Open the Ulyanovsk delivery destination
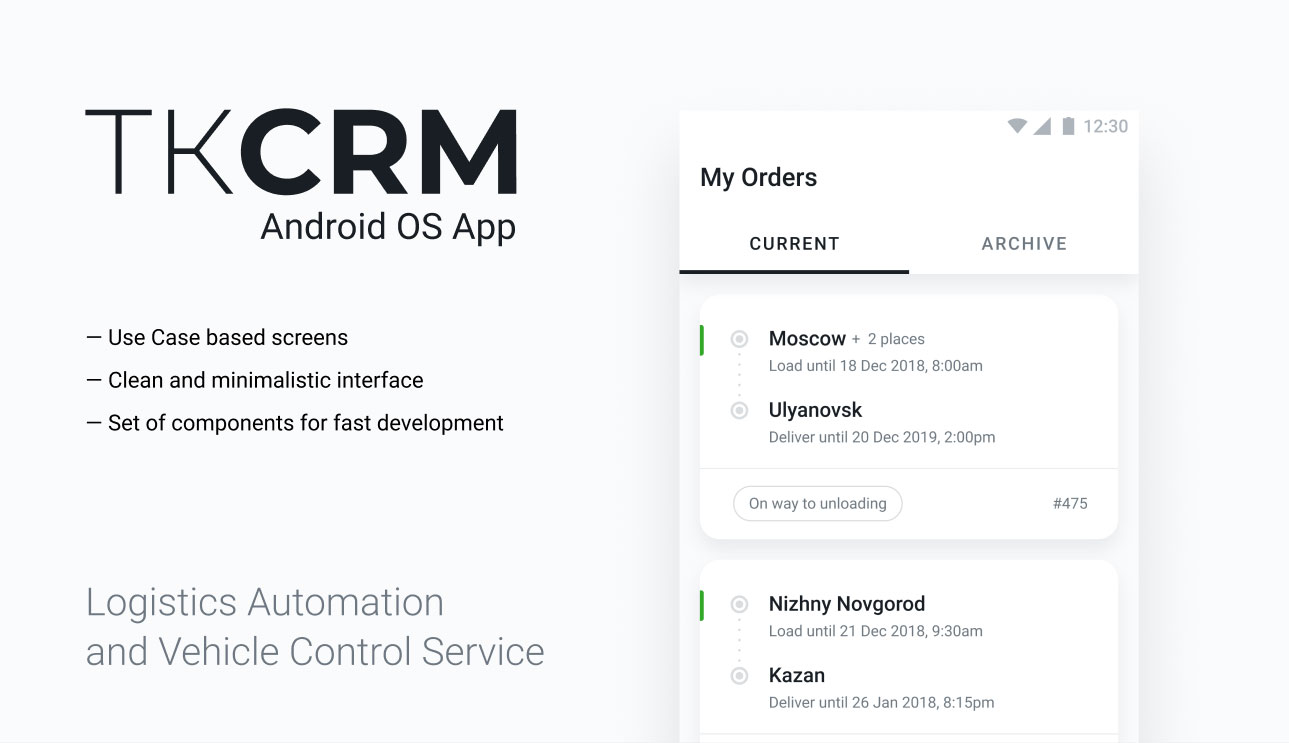Screen dimensions: 1289x743 (x=815, y=410)
